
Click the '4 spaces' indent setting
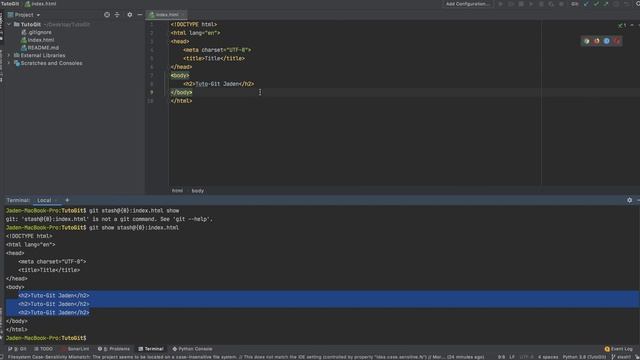548,357
